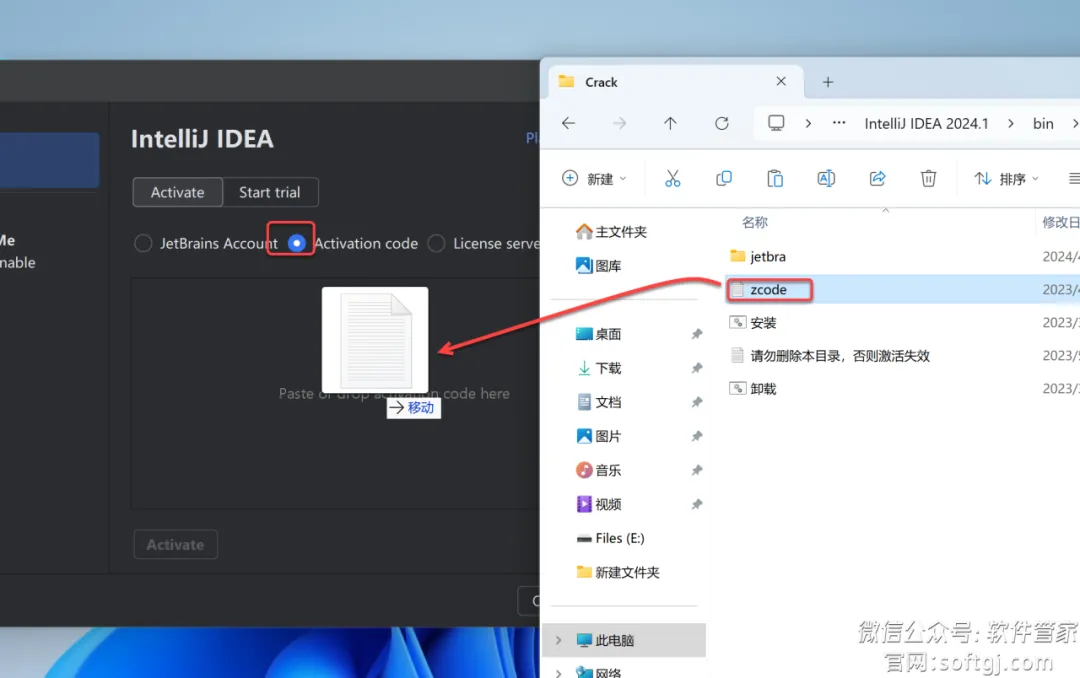Click the bin breadcrumb segment
This screenshot has height=678, width=1080.
(x=1043, y=123)
